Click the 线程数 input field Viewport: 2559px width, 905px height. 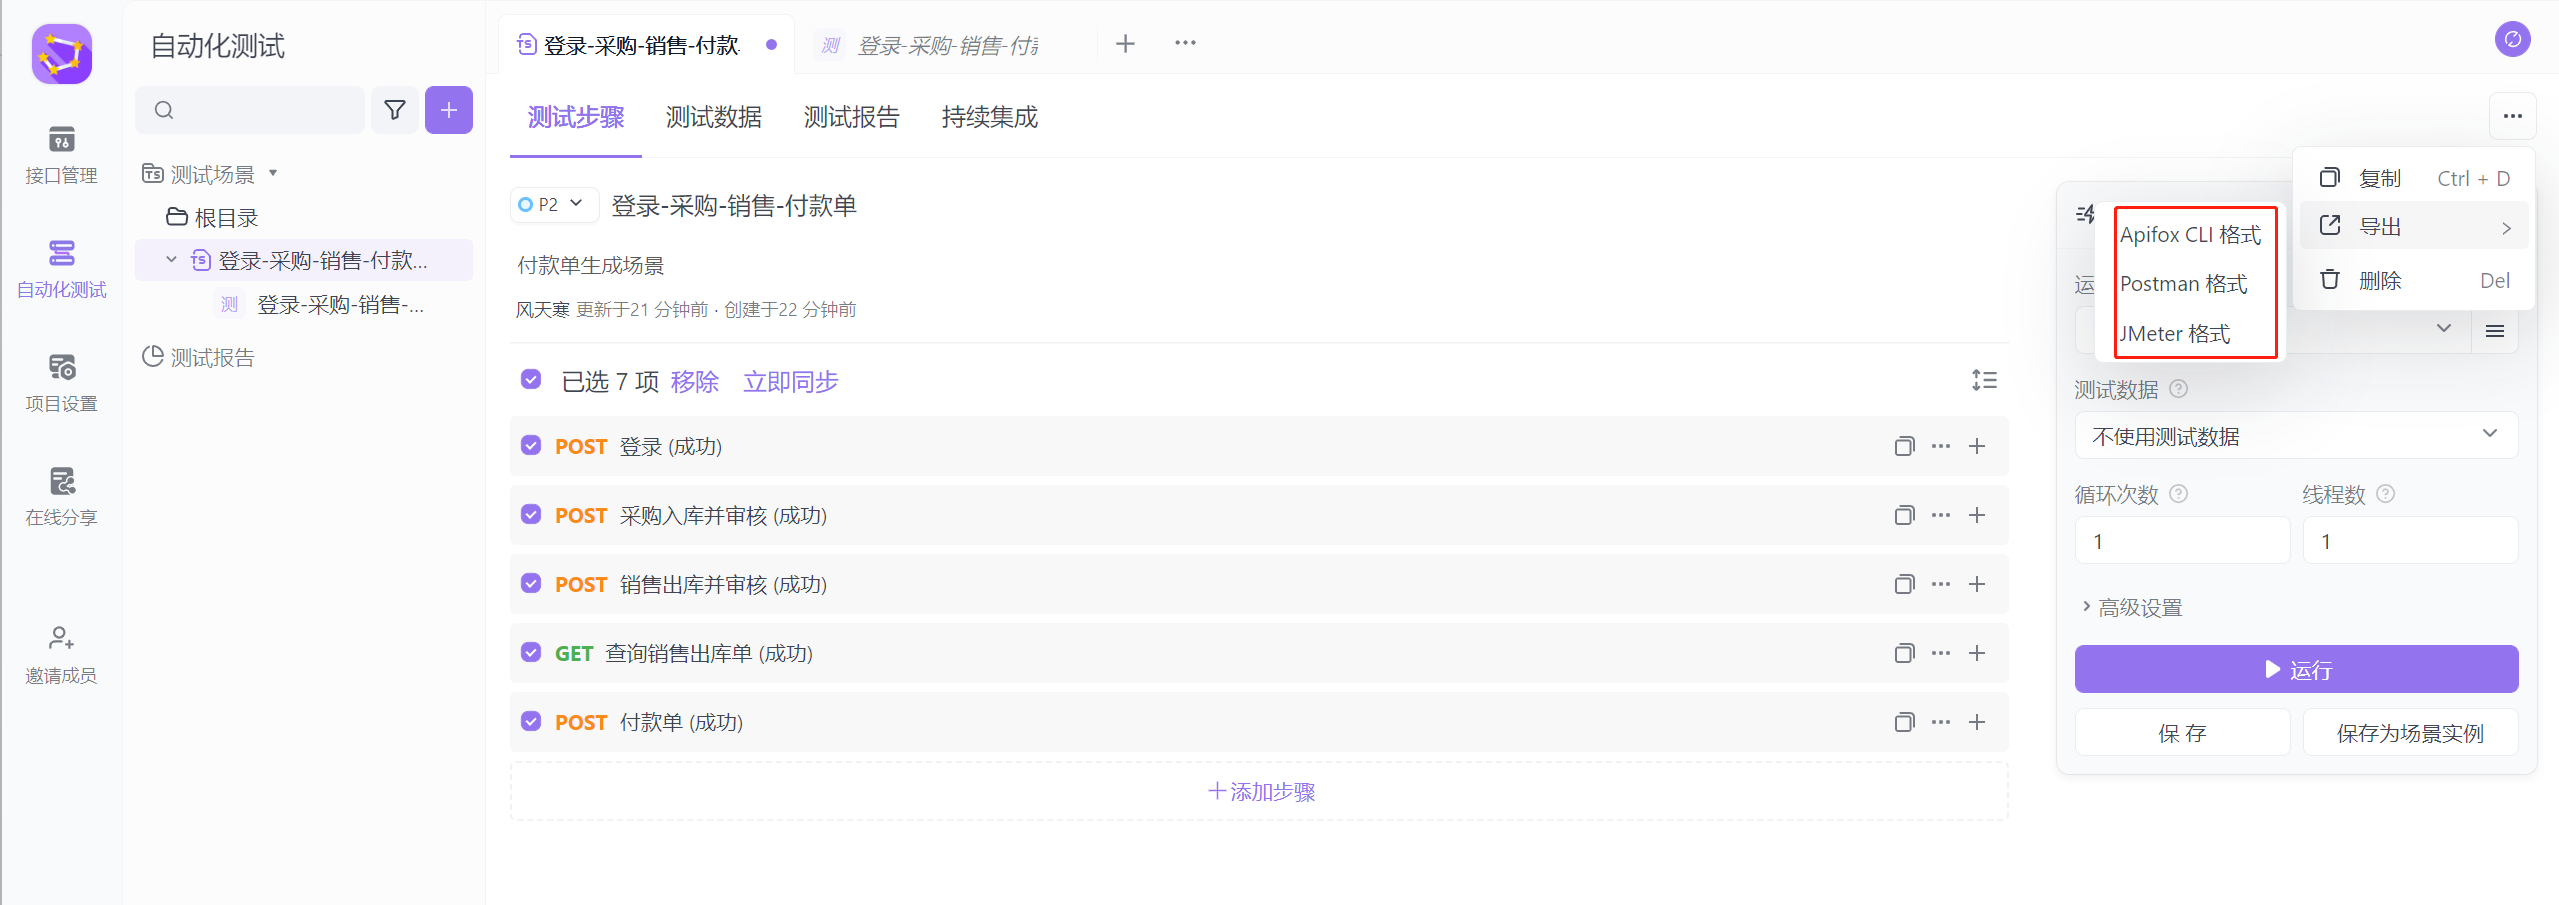pos(2410,541)
